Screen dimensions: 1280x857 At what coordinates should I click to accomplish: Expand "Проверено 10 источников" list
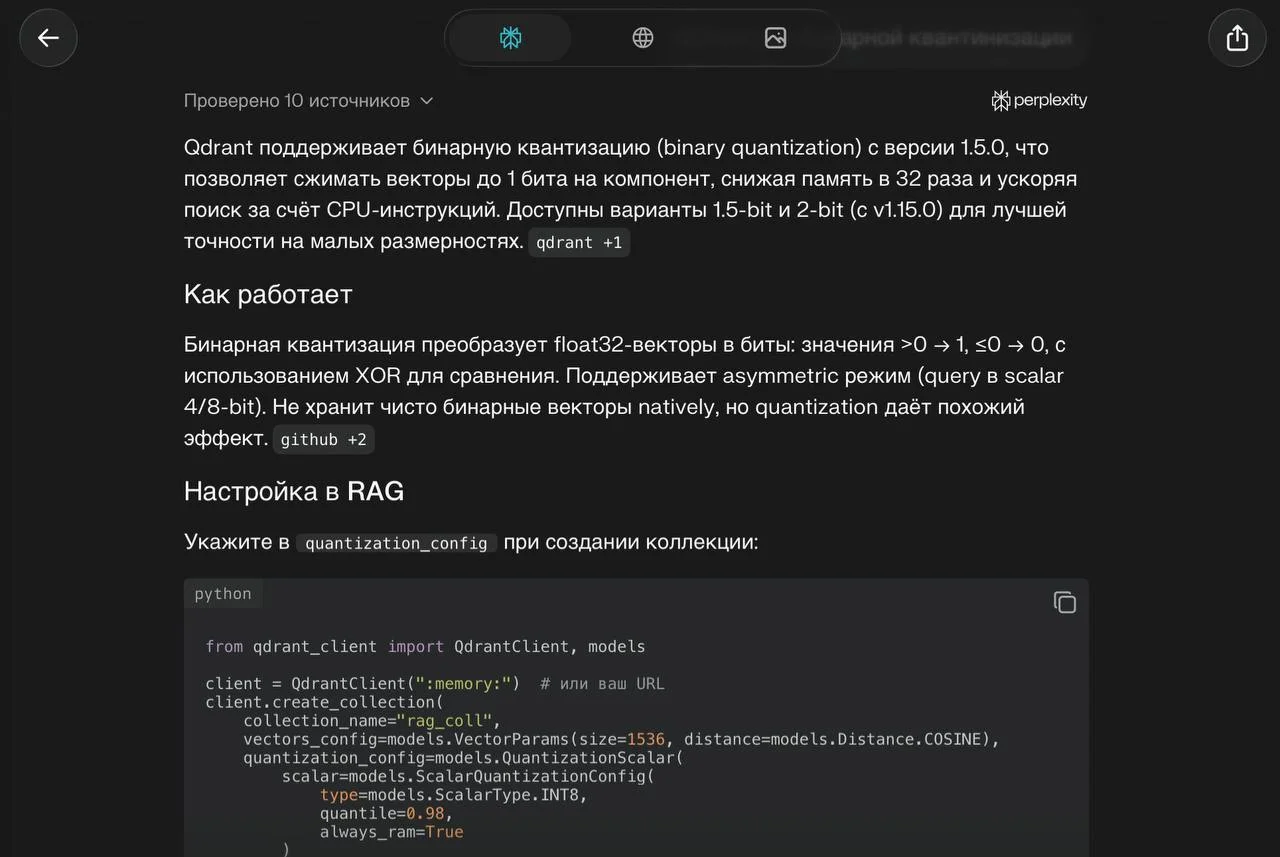[x=297, y=101]
